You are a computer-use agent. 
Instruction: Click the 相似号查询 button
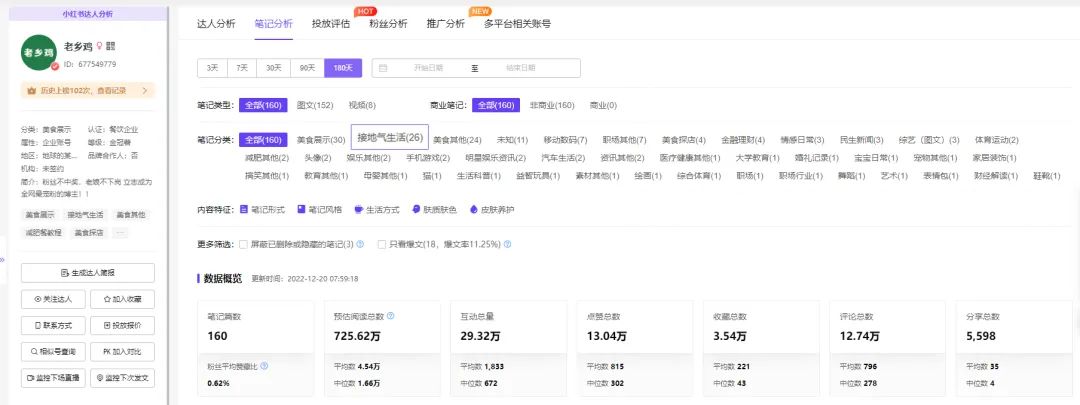pos(53,351)
